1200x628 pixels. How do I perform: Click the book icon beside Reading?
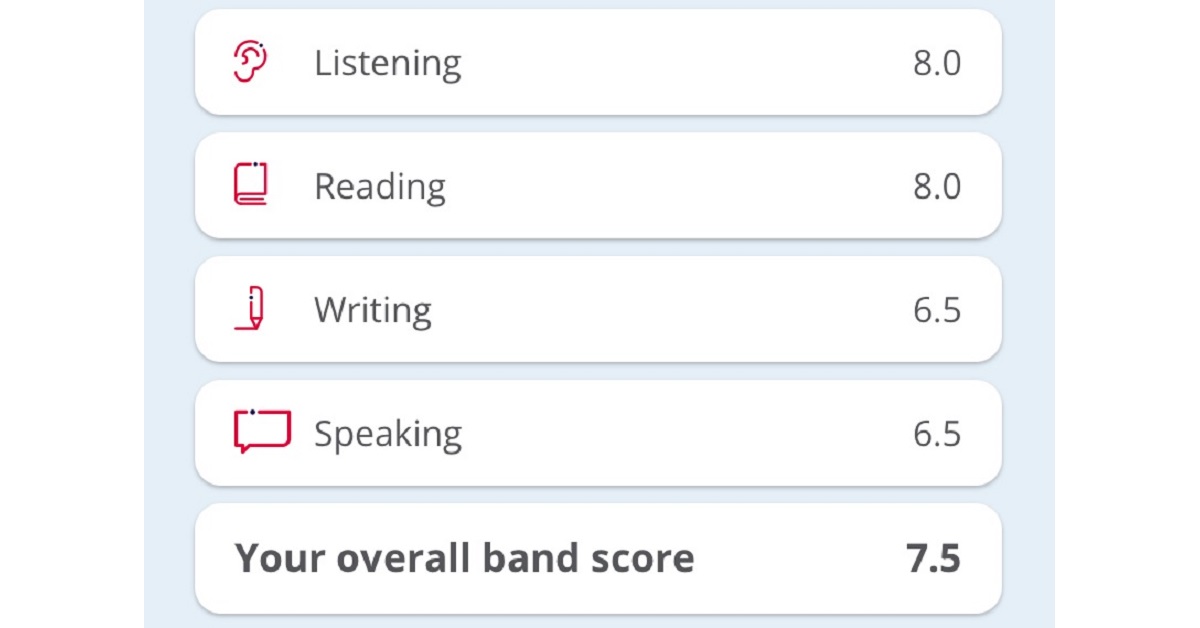(x=250, y=185)
